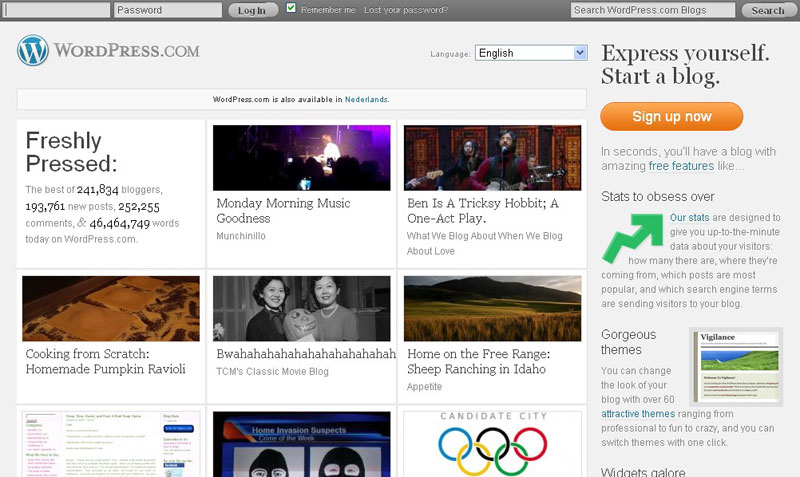
Task: Focus the Password input field
Action: [x=167, y=10]
